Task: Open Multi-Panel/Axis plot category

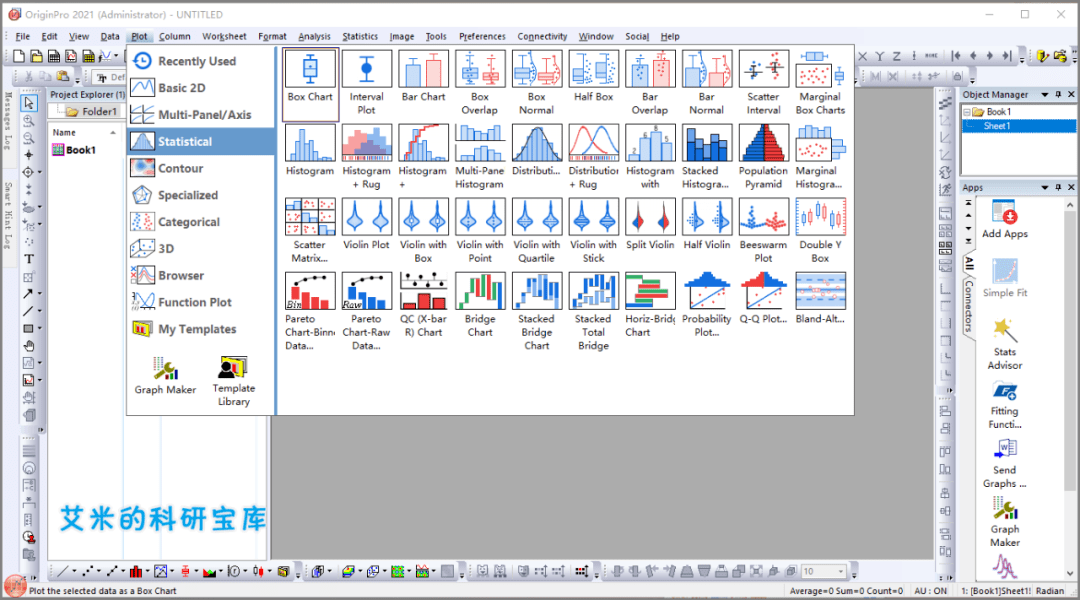Action: coord(200,114)
